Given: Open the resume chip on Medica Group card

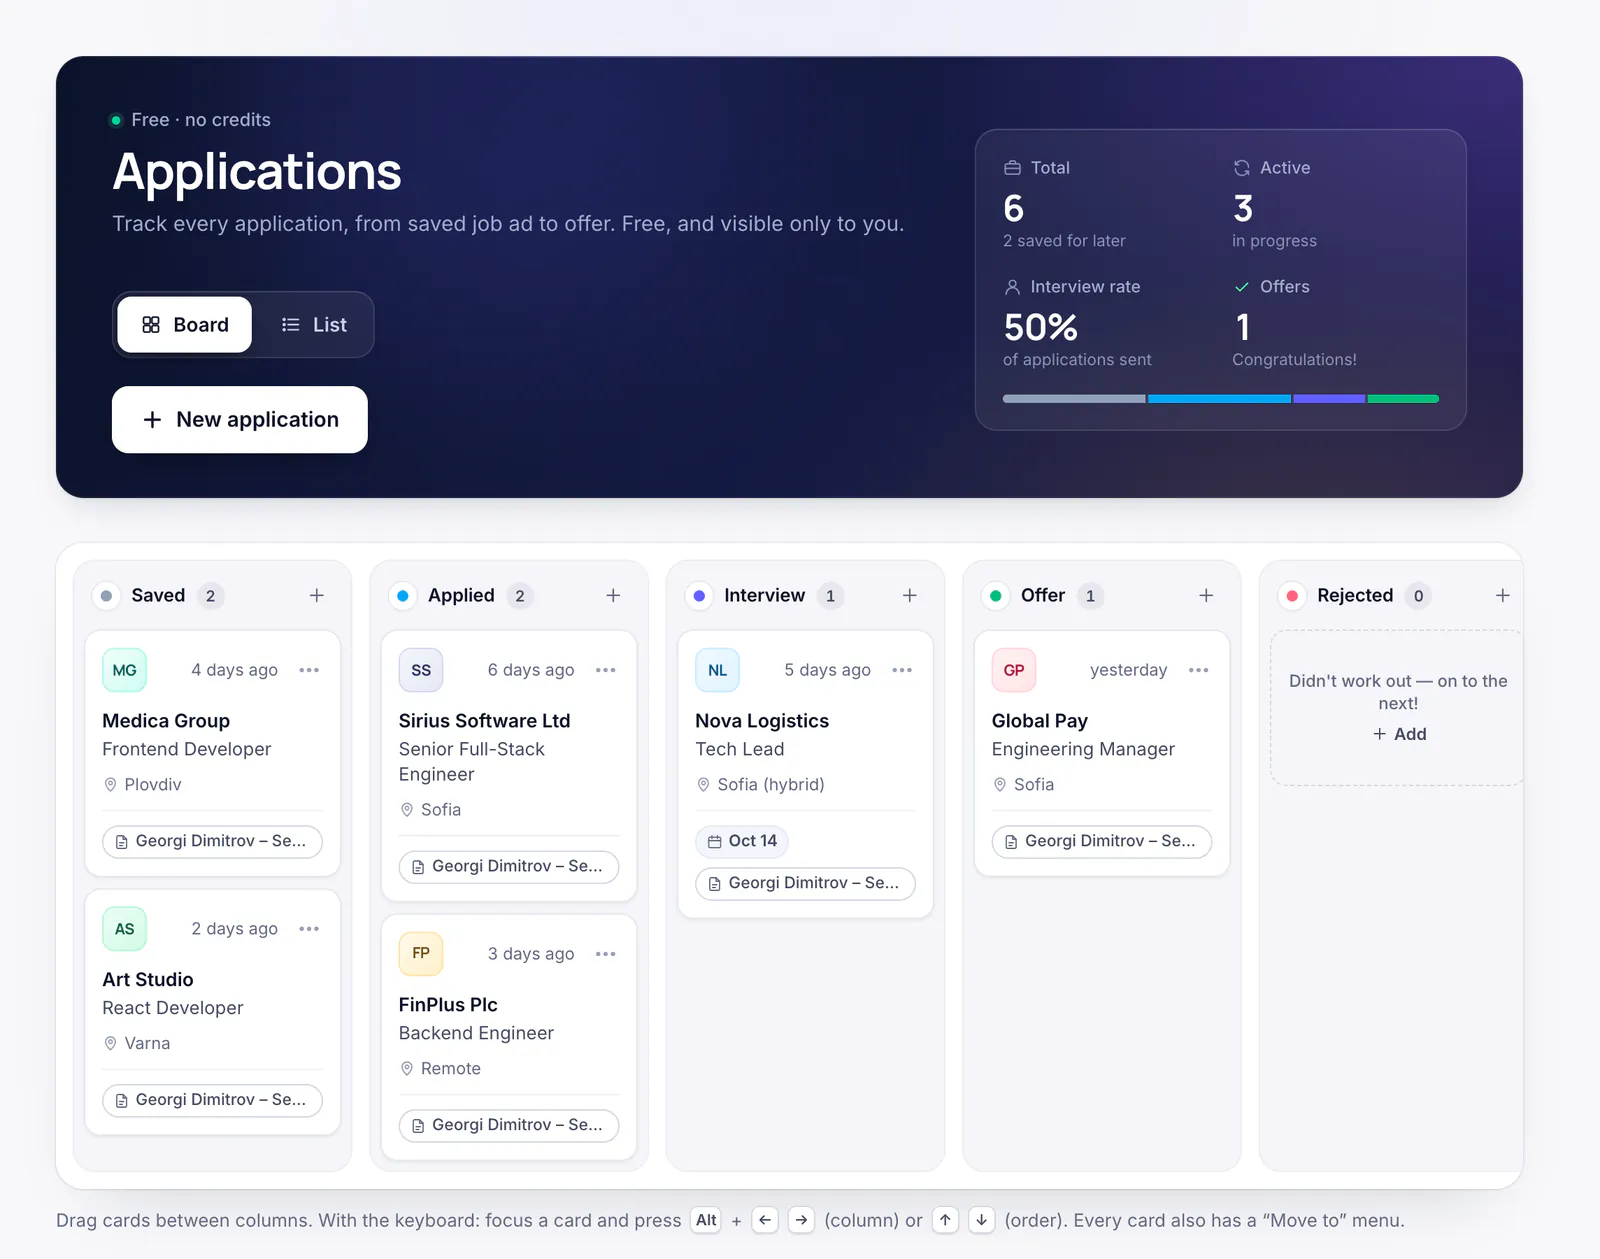Looking at the screenshot, I should (x=212, y=842).
